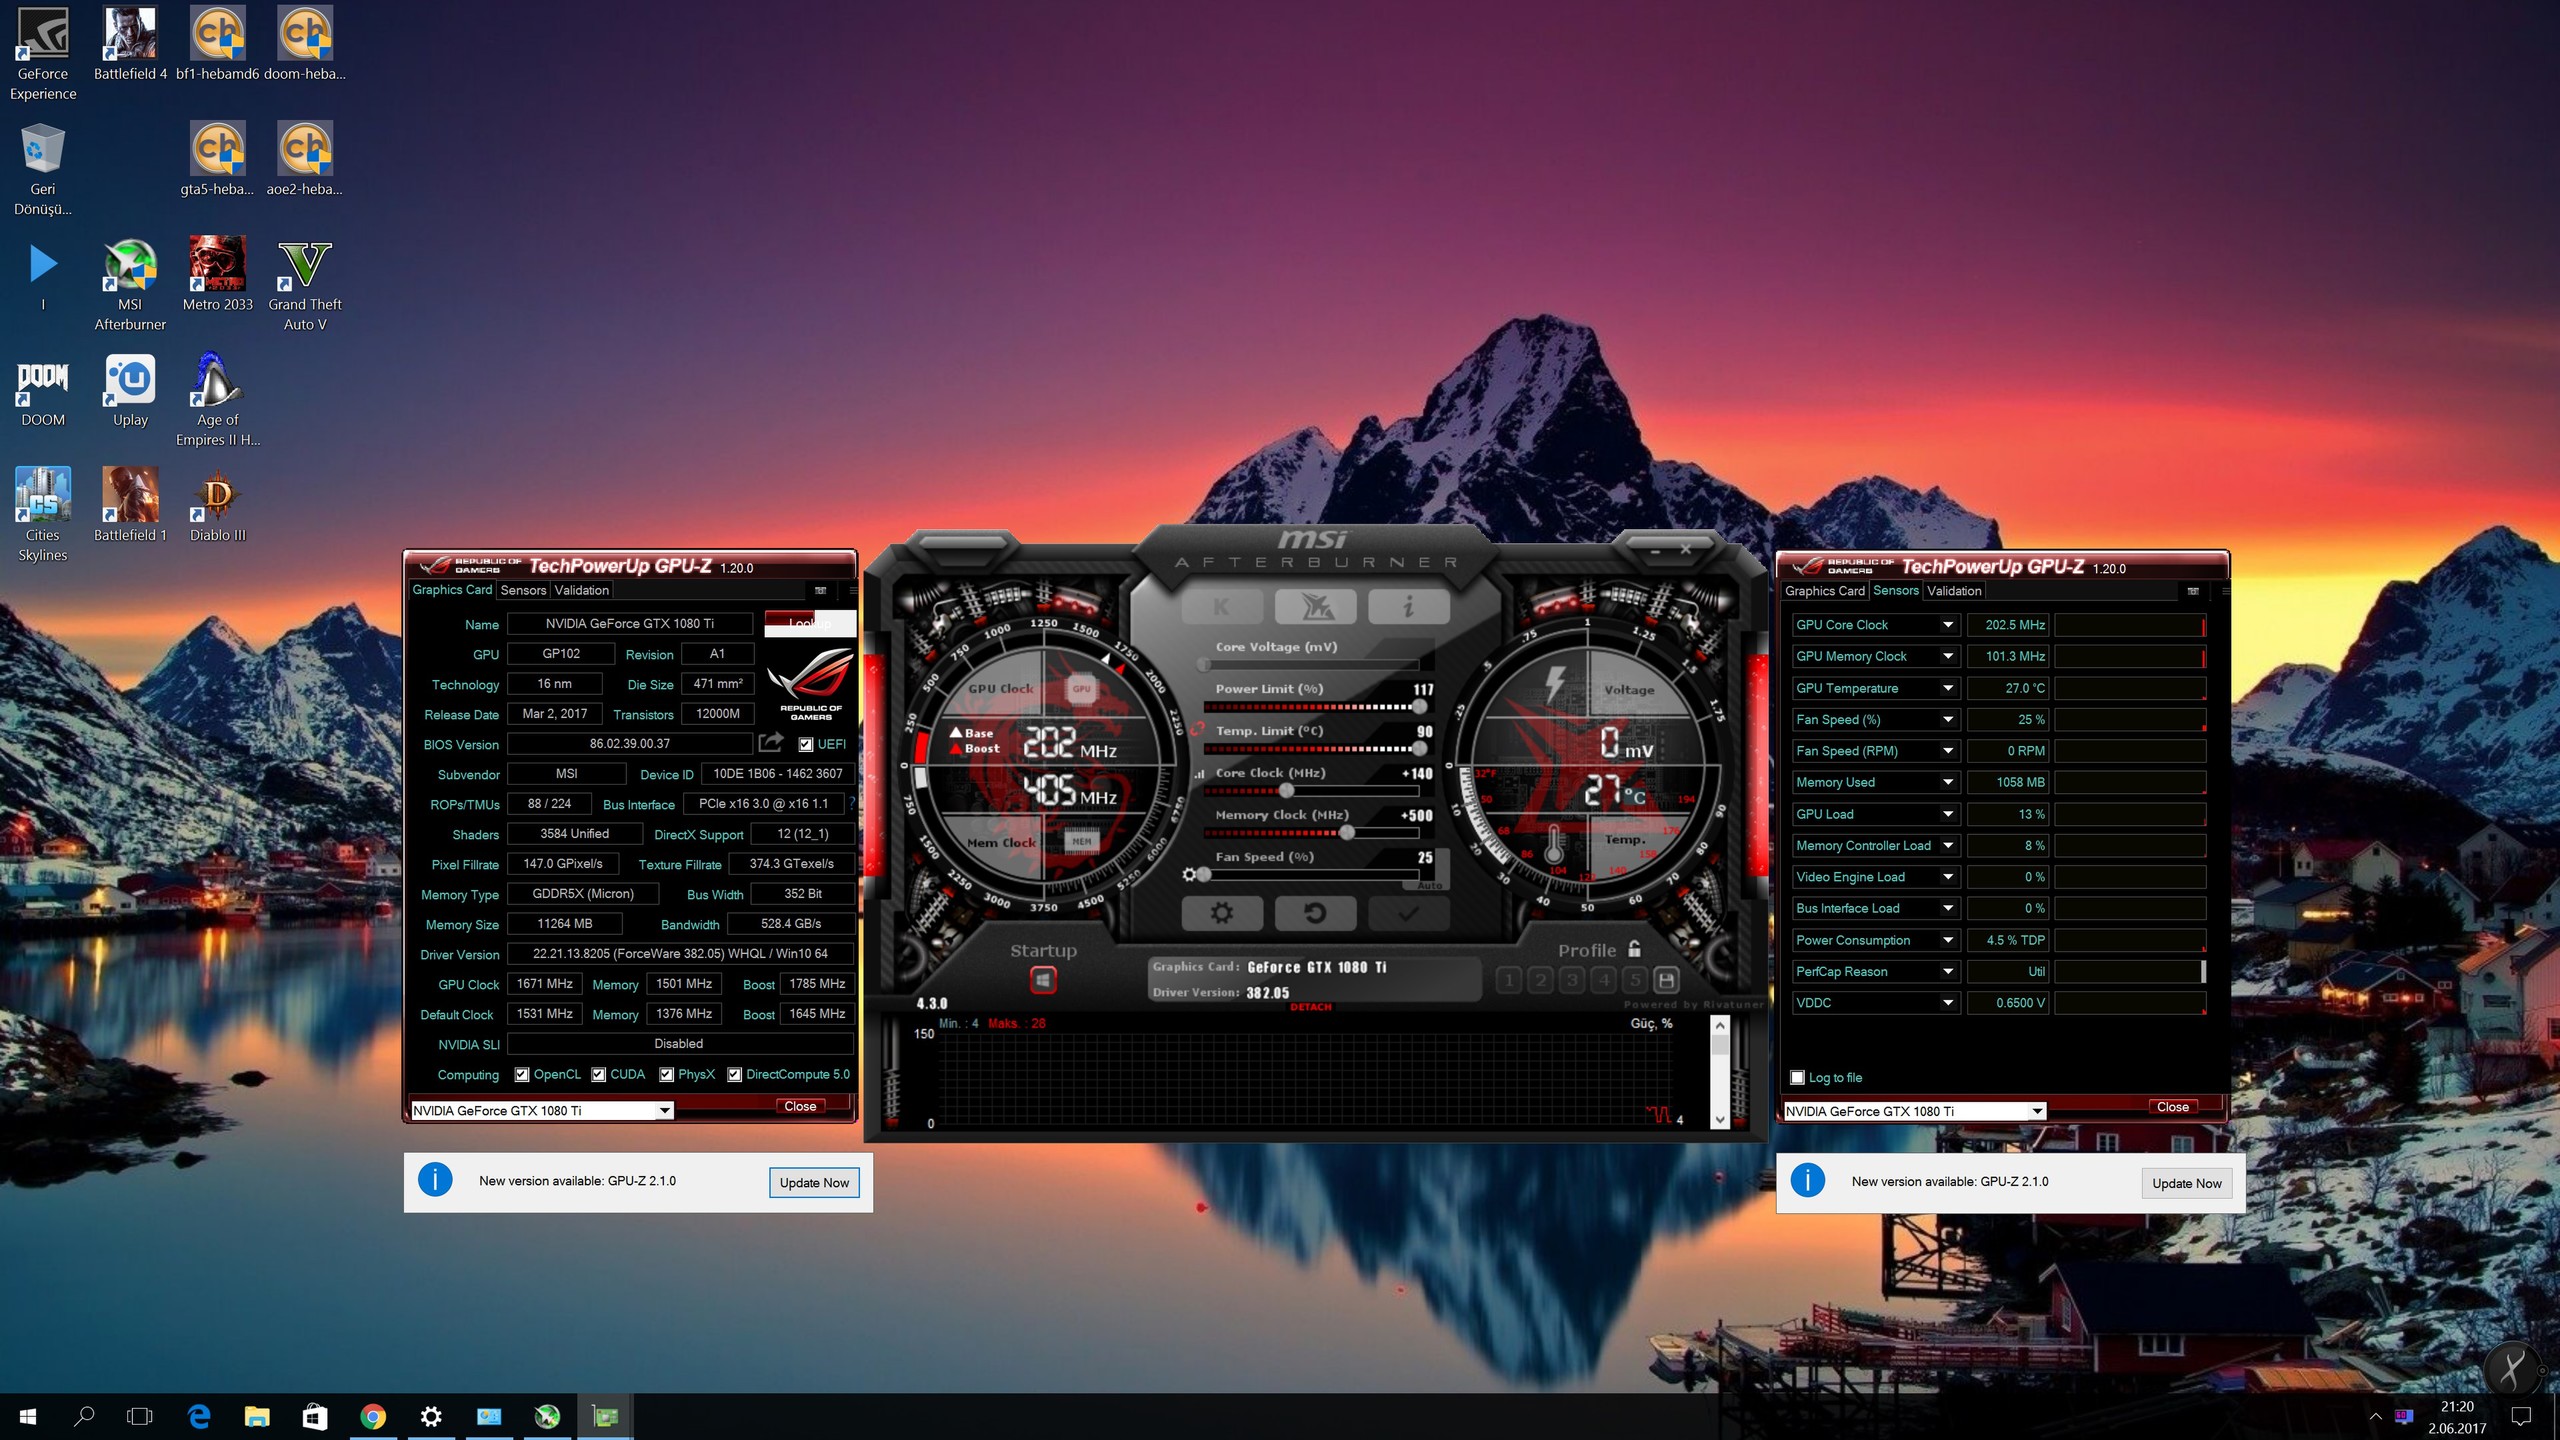This screenshot has height=1440, width=2560.
Task: Click the Afterburner jet logo button
Action: coord(1315,606)
